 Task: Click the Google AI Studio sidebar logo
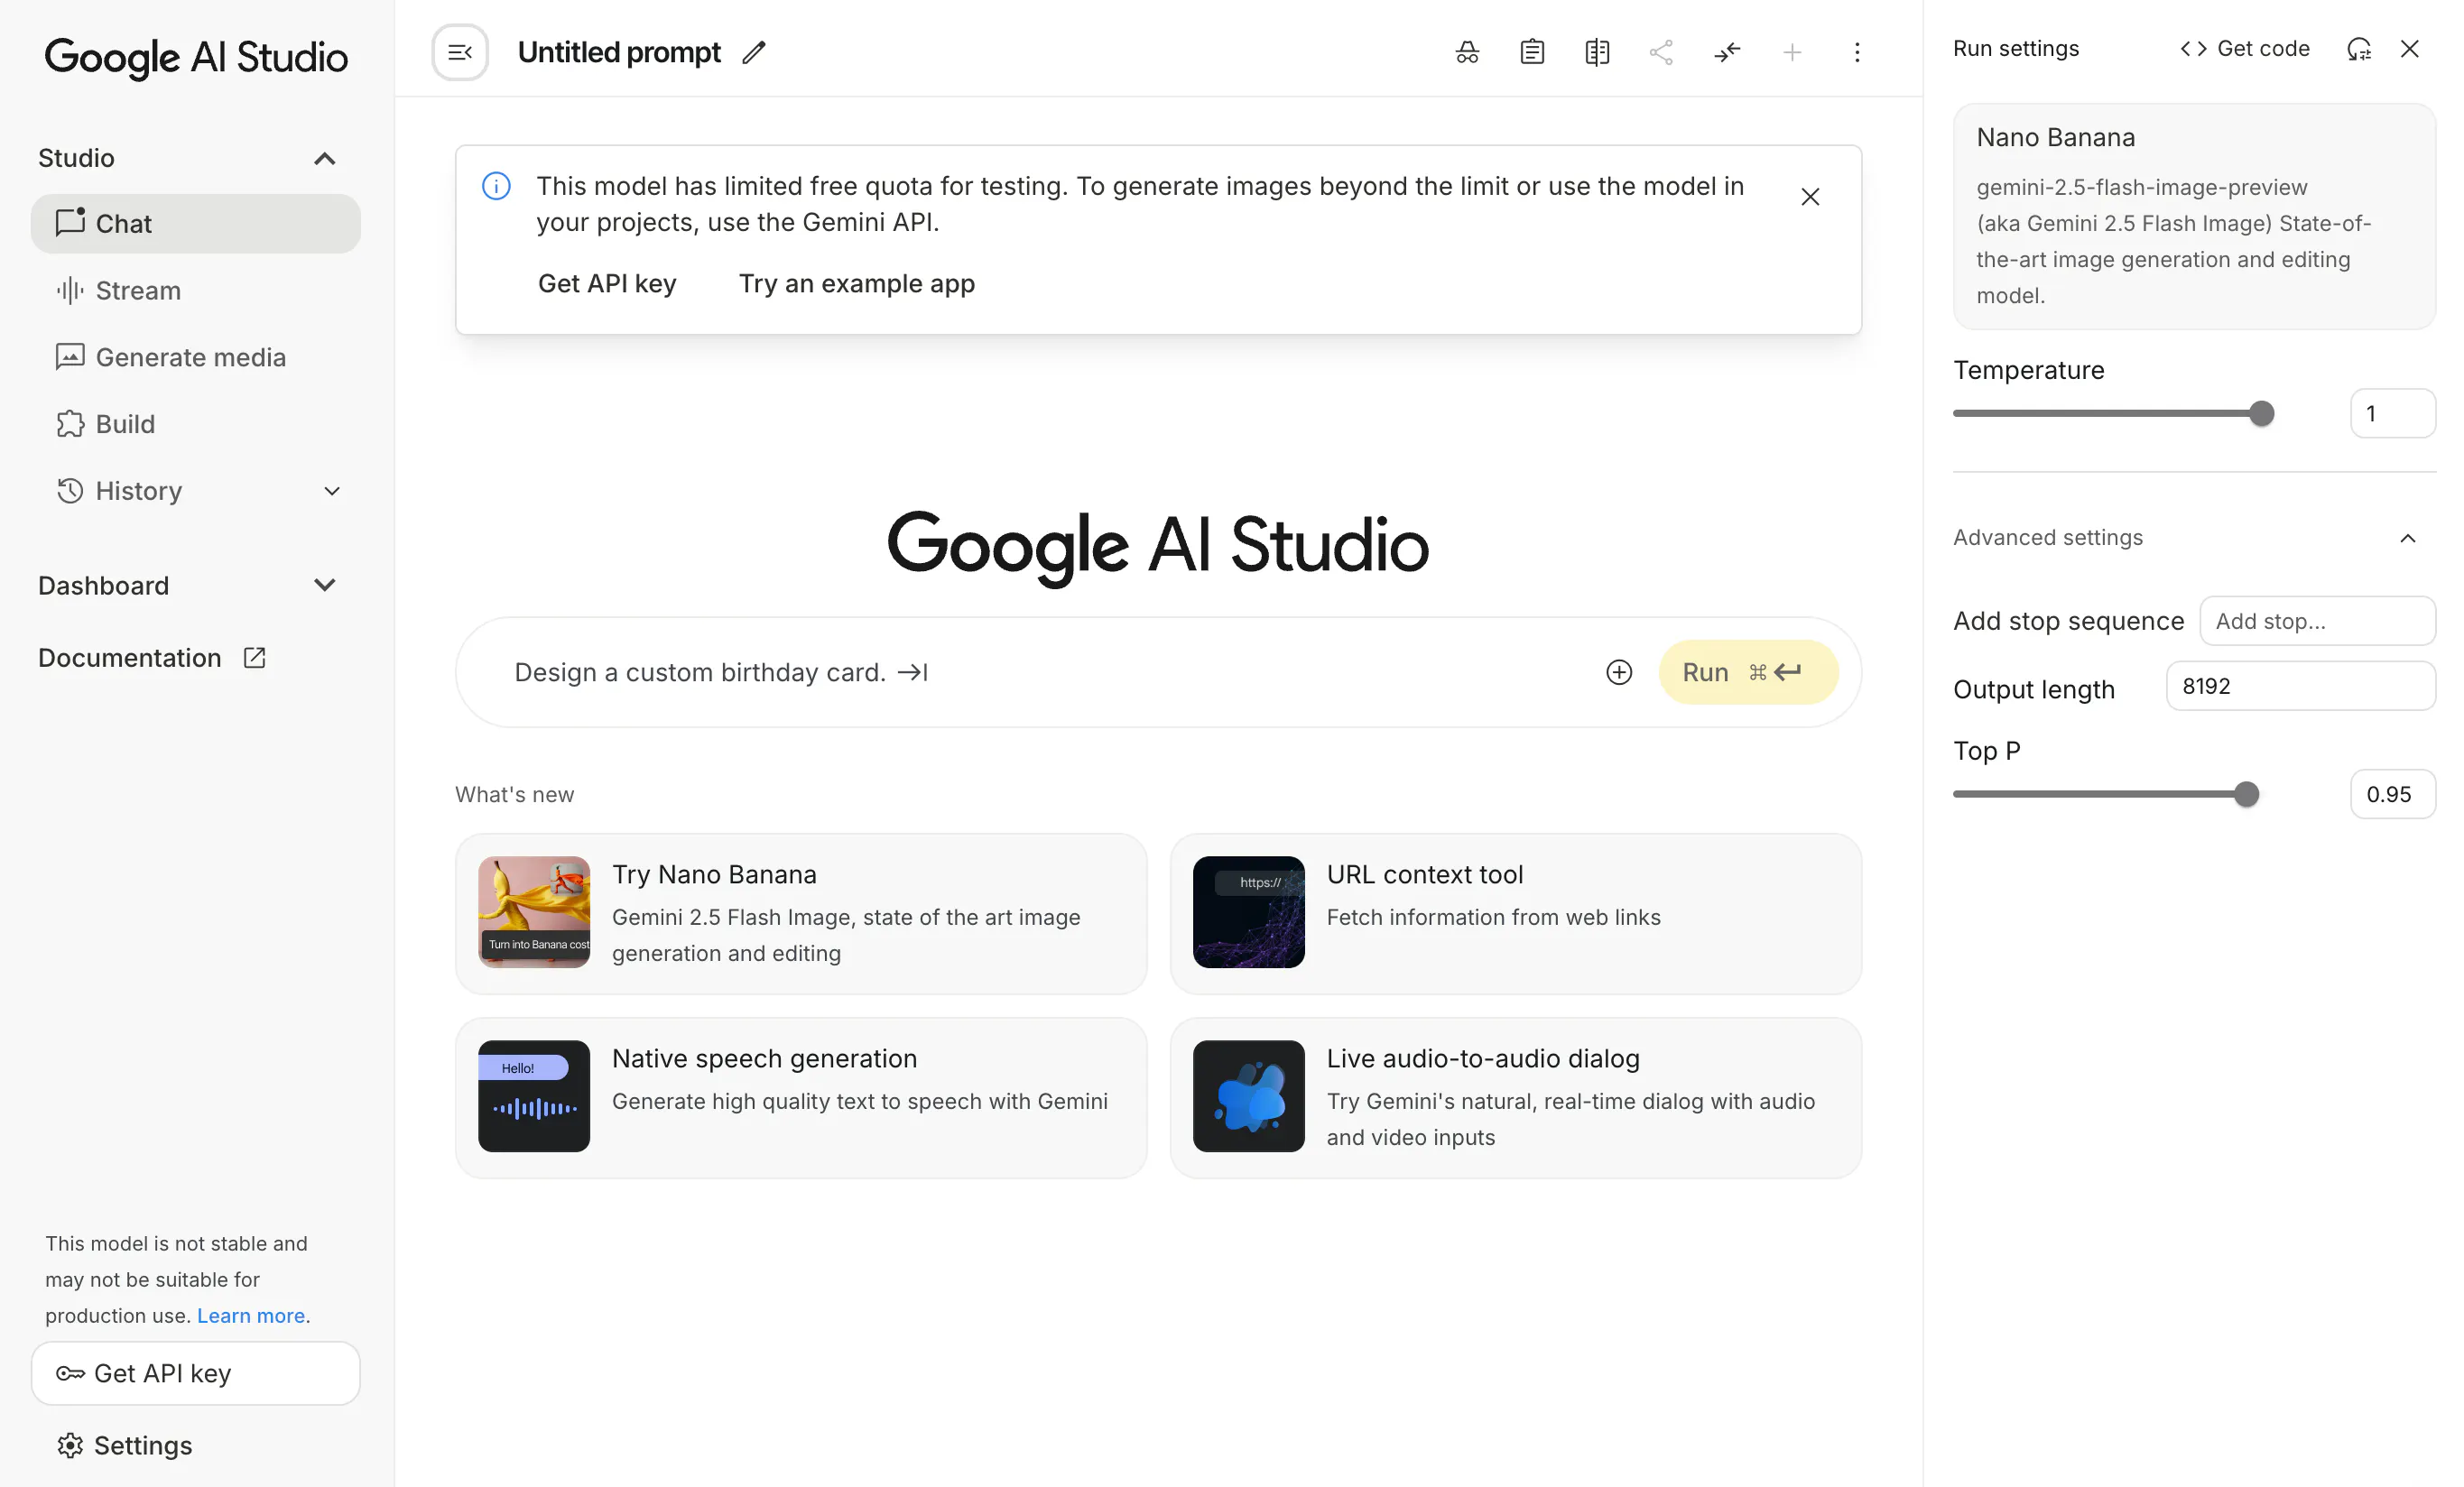tap(196, 58)
